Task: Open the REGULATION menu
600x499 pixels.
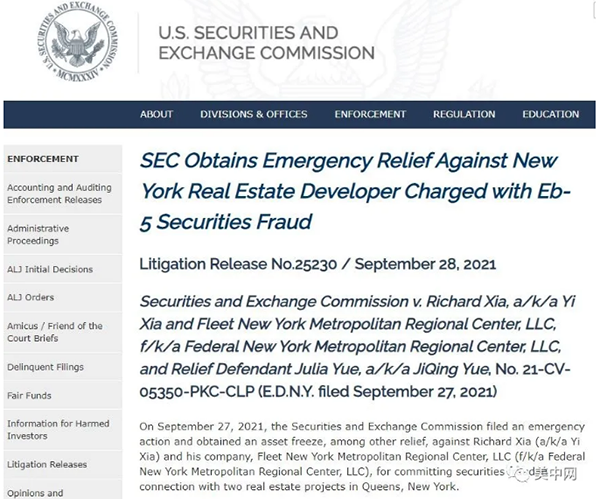Action: (464, 114)
